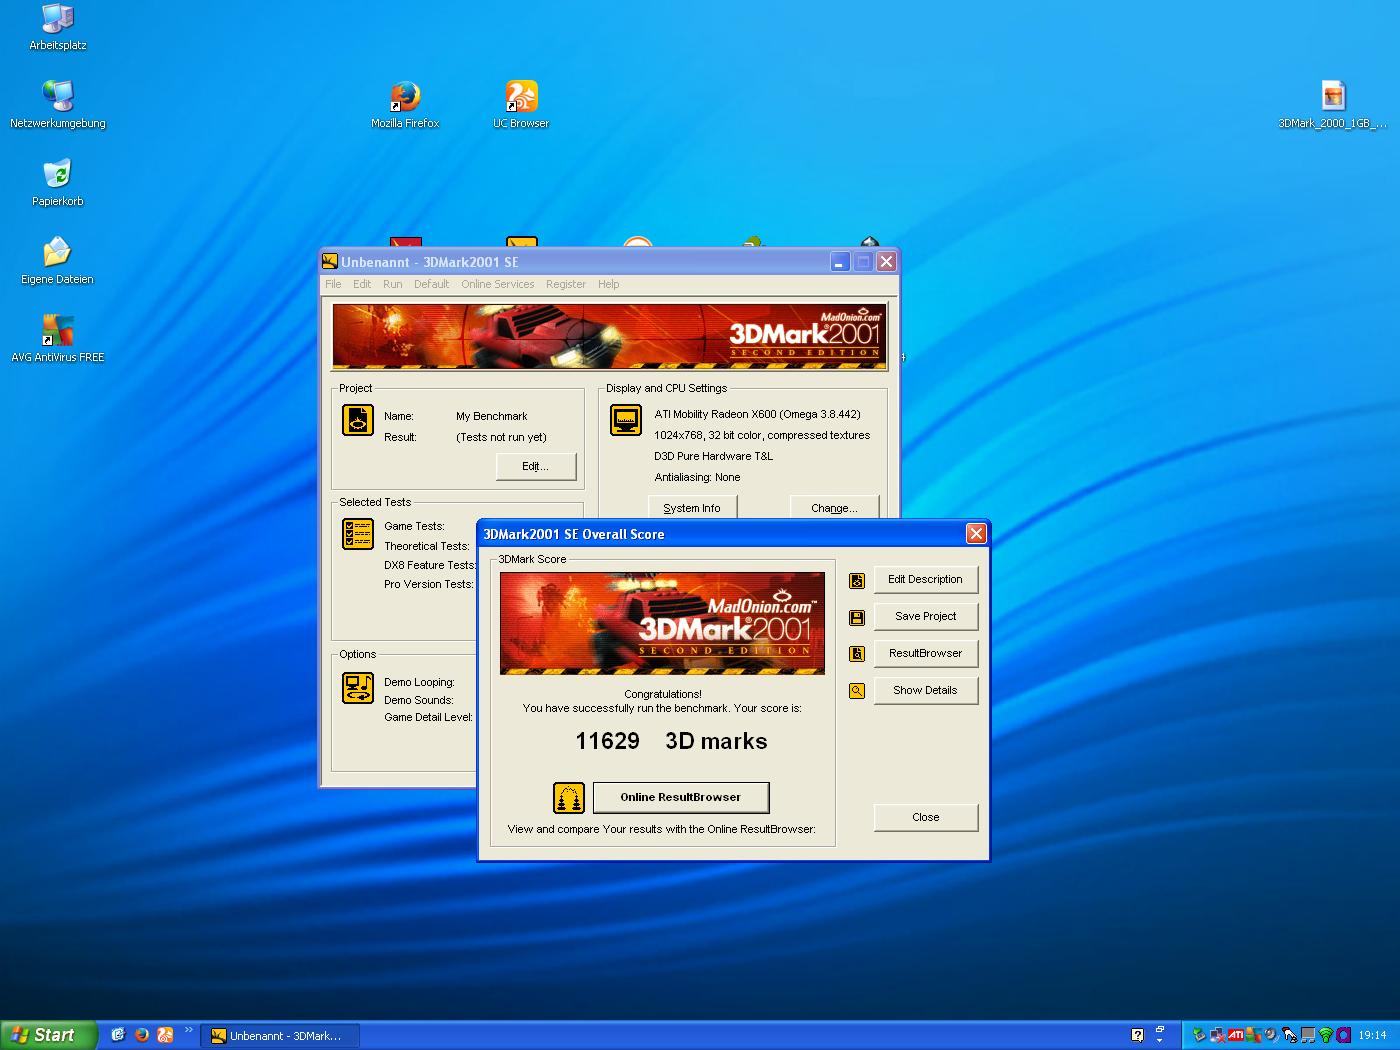Click the Edit Description button
Screen dimensions: 1400x1050
925,580
